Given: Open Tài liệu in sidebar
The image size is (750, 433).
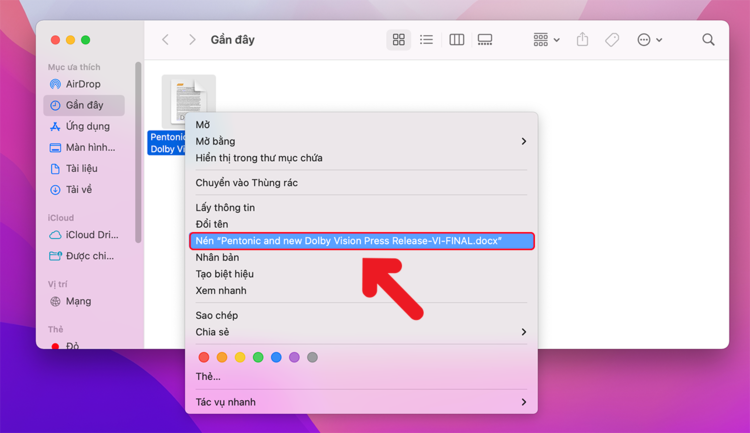Looking at the screenshot, I should [84, 168].
